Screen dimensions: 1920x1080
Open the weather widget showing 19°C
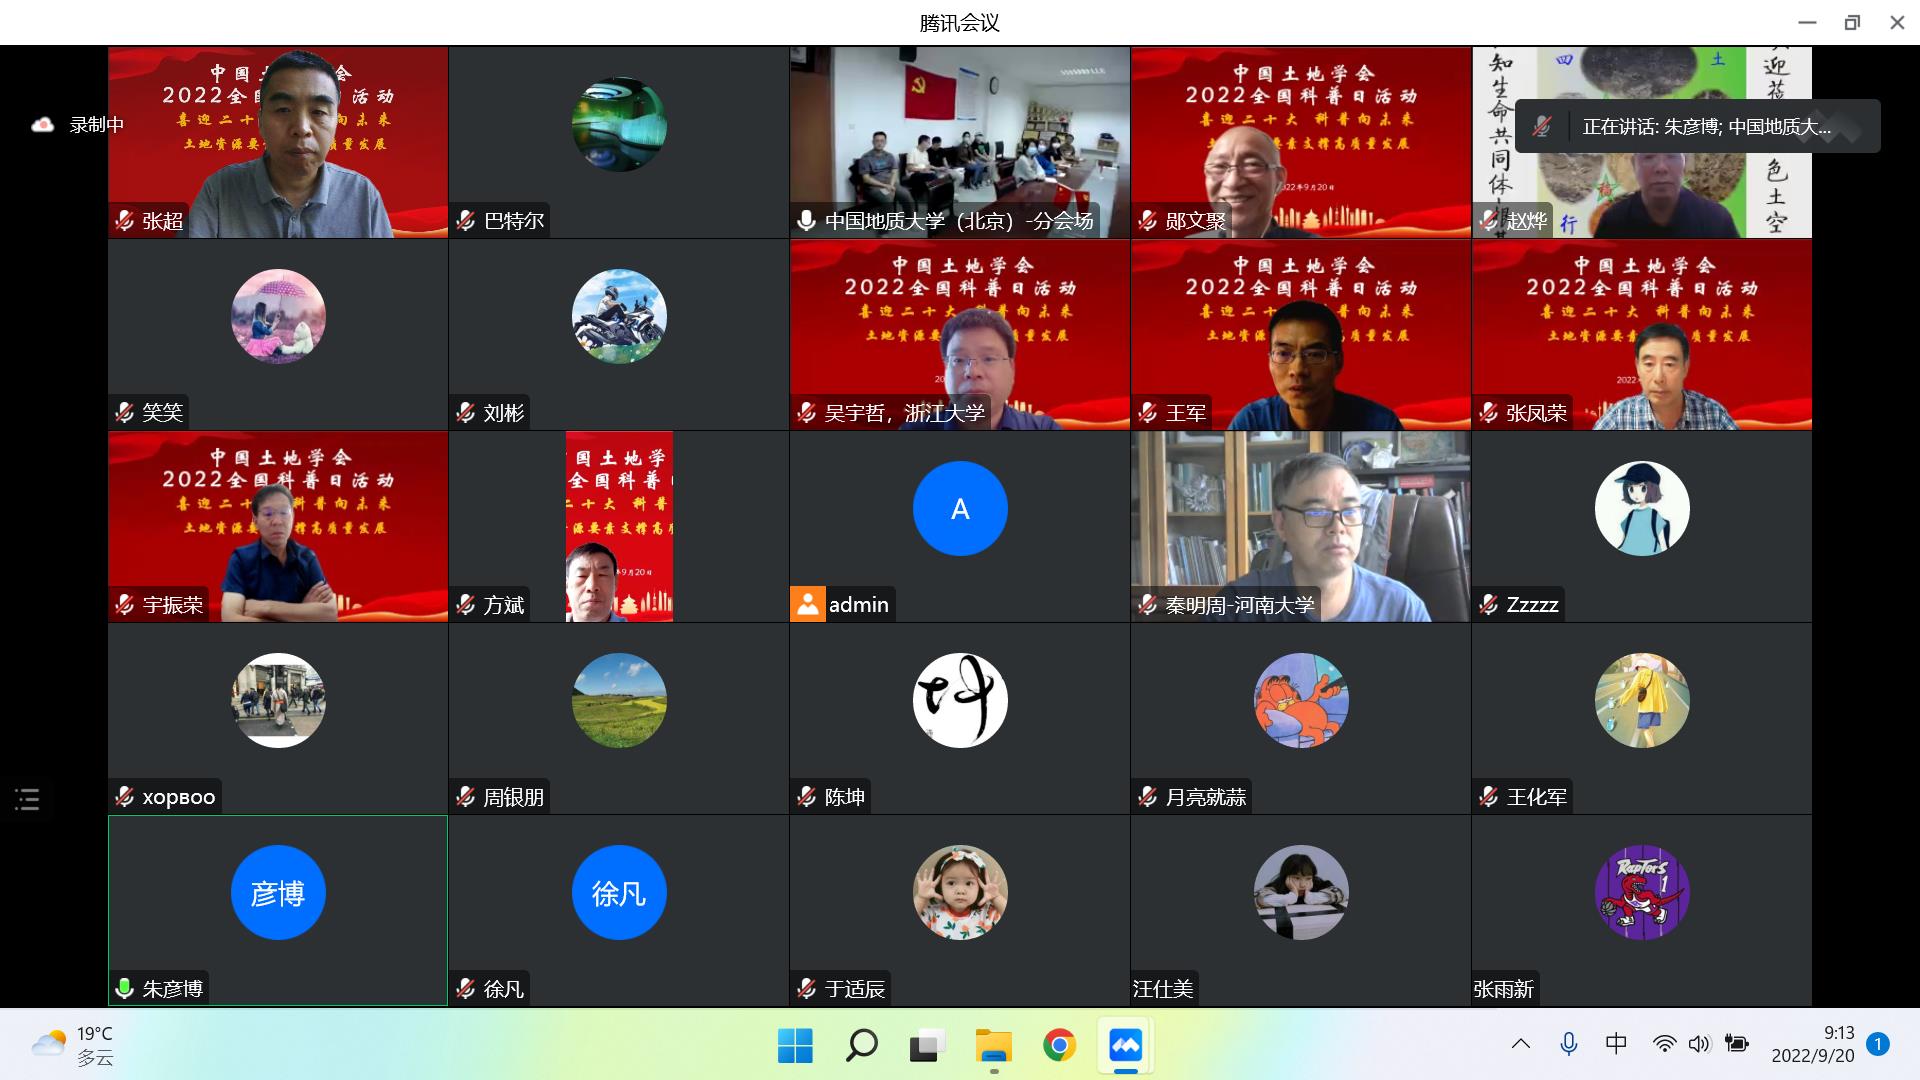point(75,1046)
